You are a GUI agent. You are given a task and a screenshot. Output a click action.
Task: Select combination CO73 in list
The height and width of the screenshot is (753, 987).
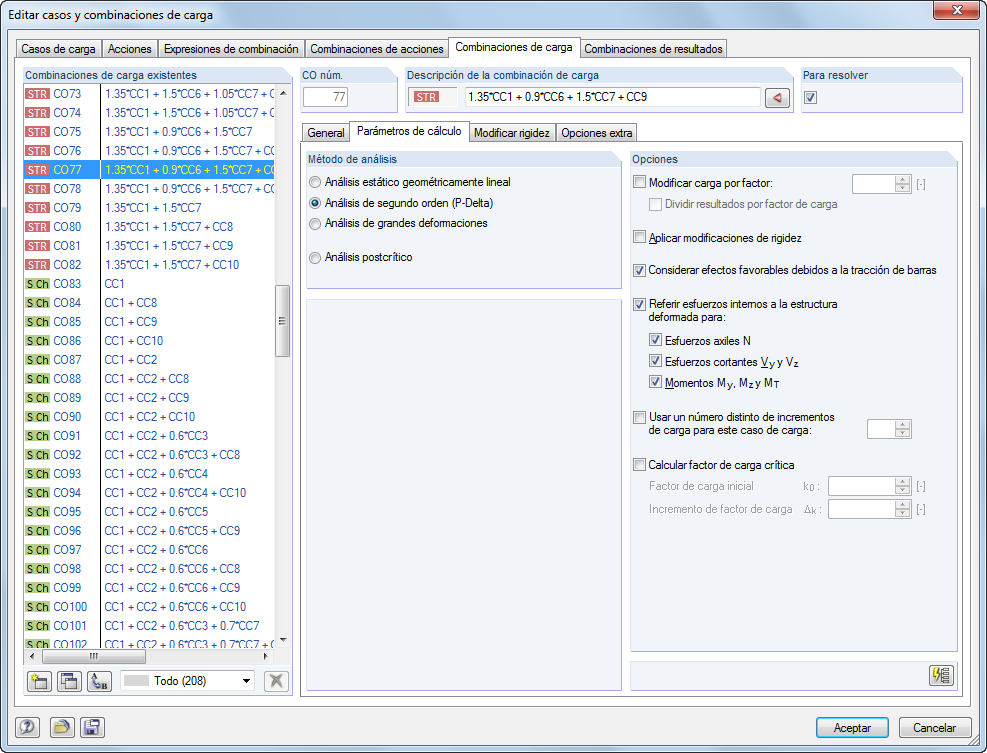149,94
